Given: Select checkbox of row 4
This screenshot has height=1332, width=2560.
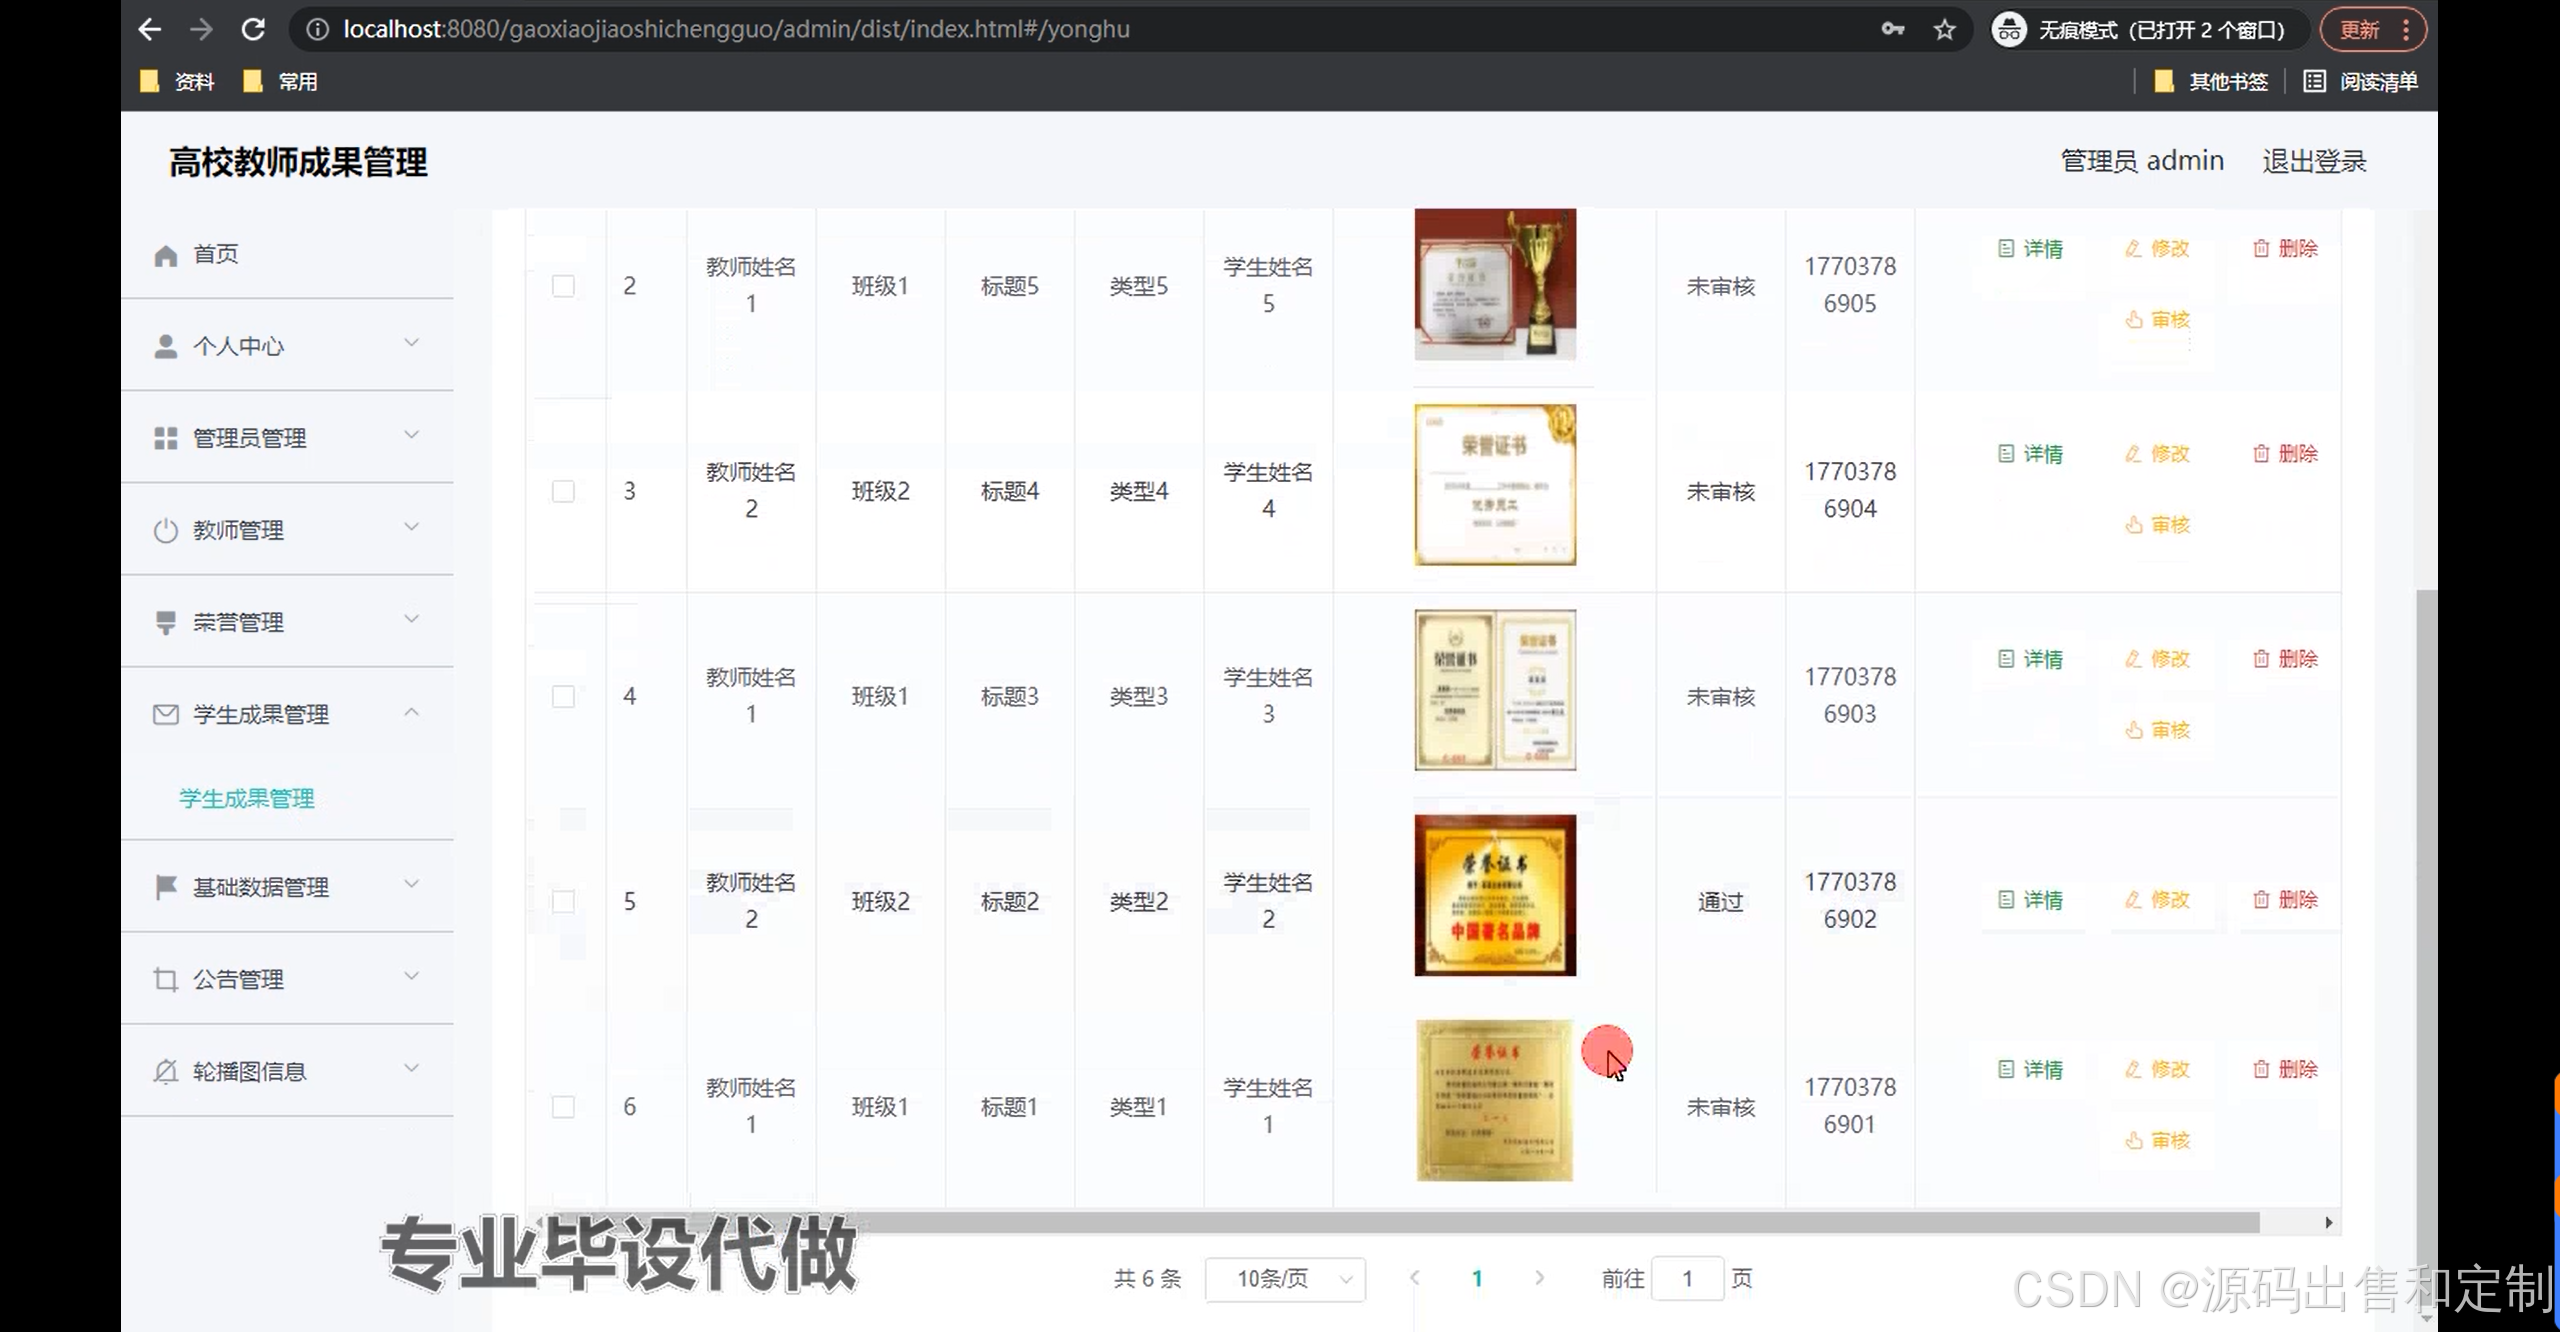Looking at the screenshot, I should tap(563, 696).
